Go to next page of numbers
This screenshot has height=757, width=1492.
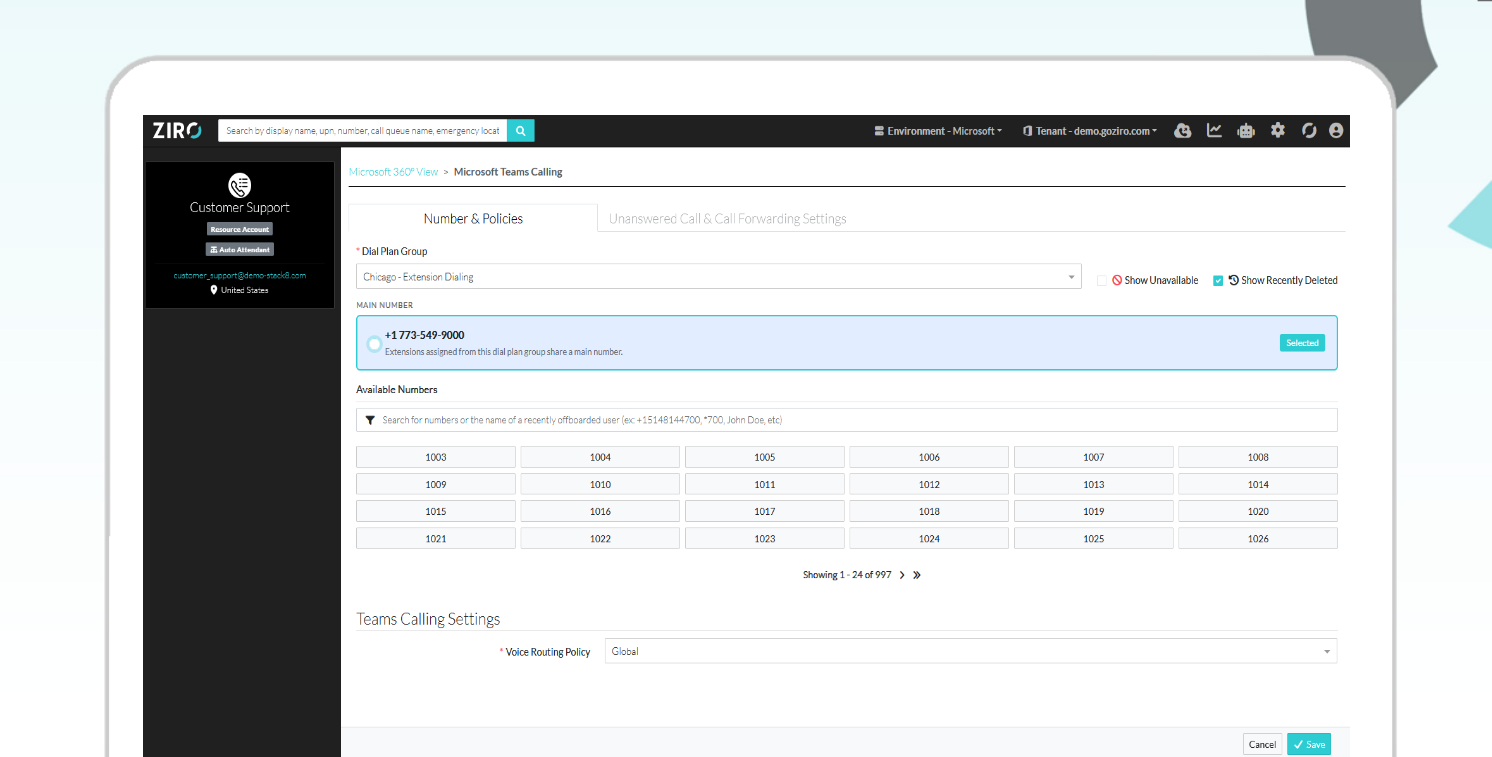pos(902,575)
